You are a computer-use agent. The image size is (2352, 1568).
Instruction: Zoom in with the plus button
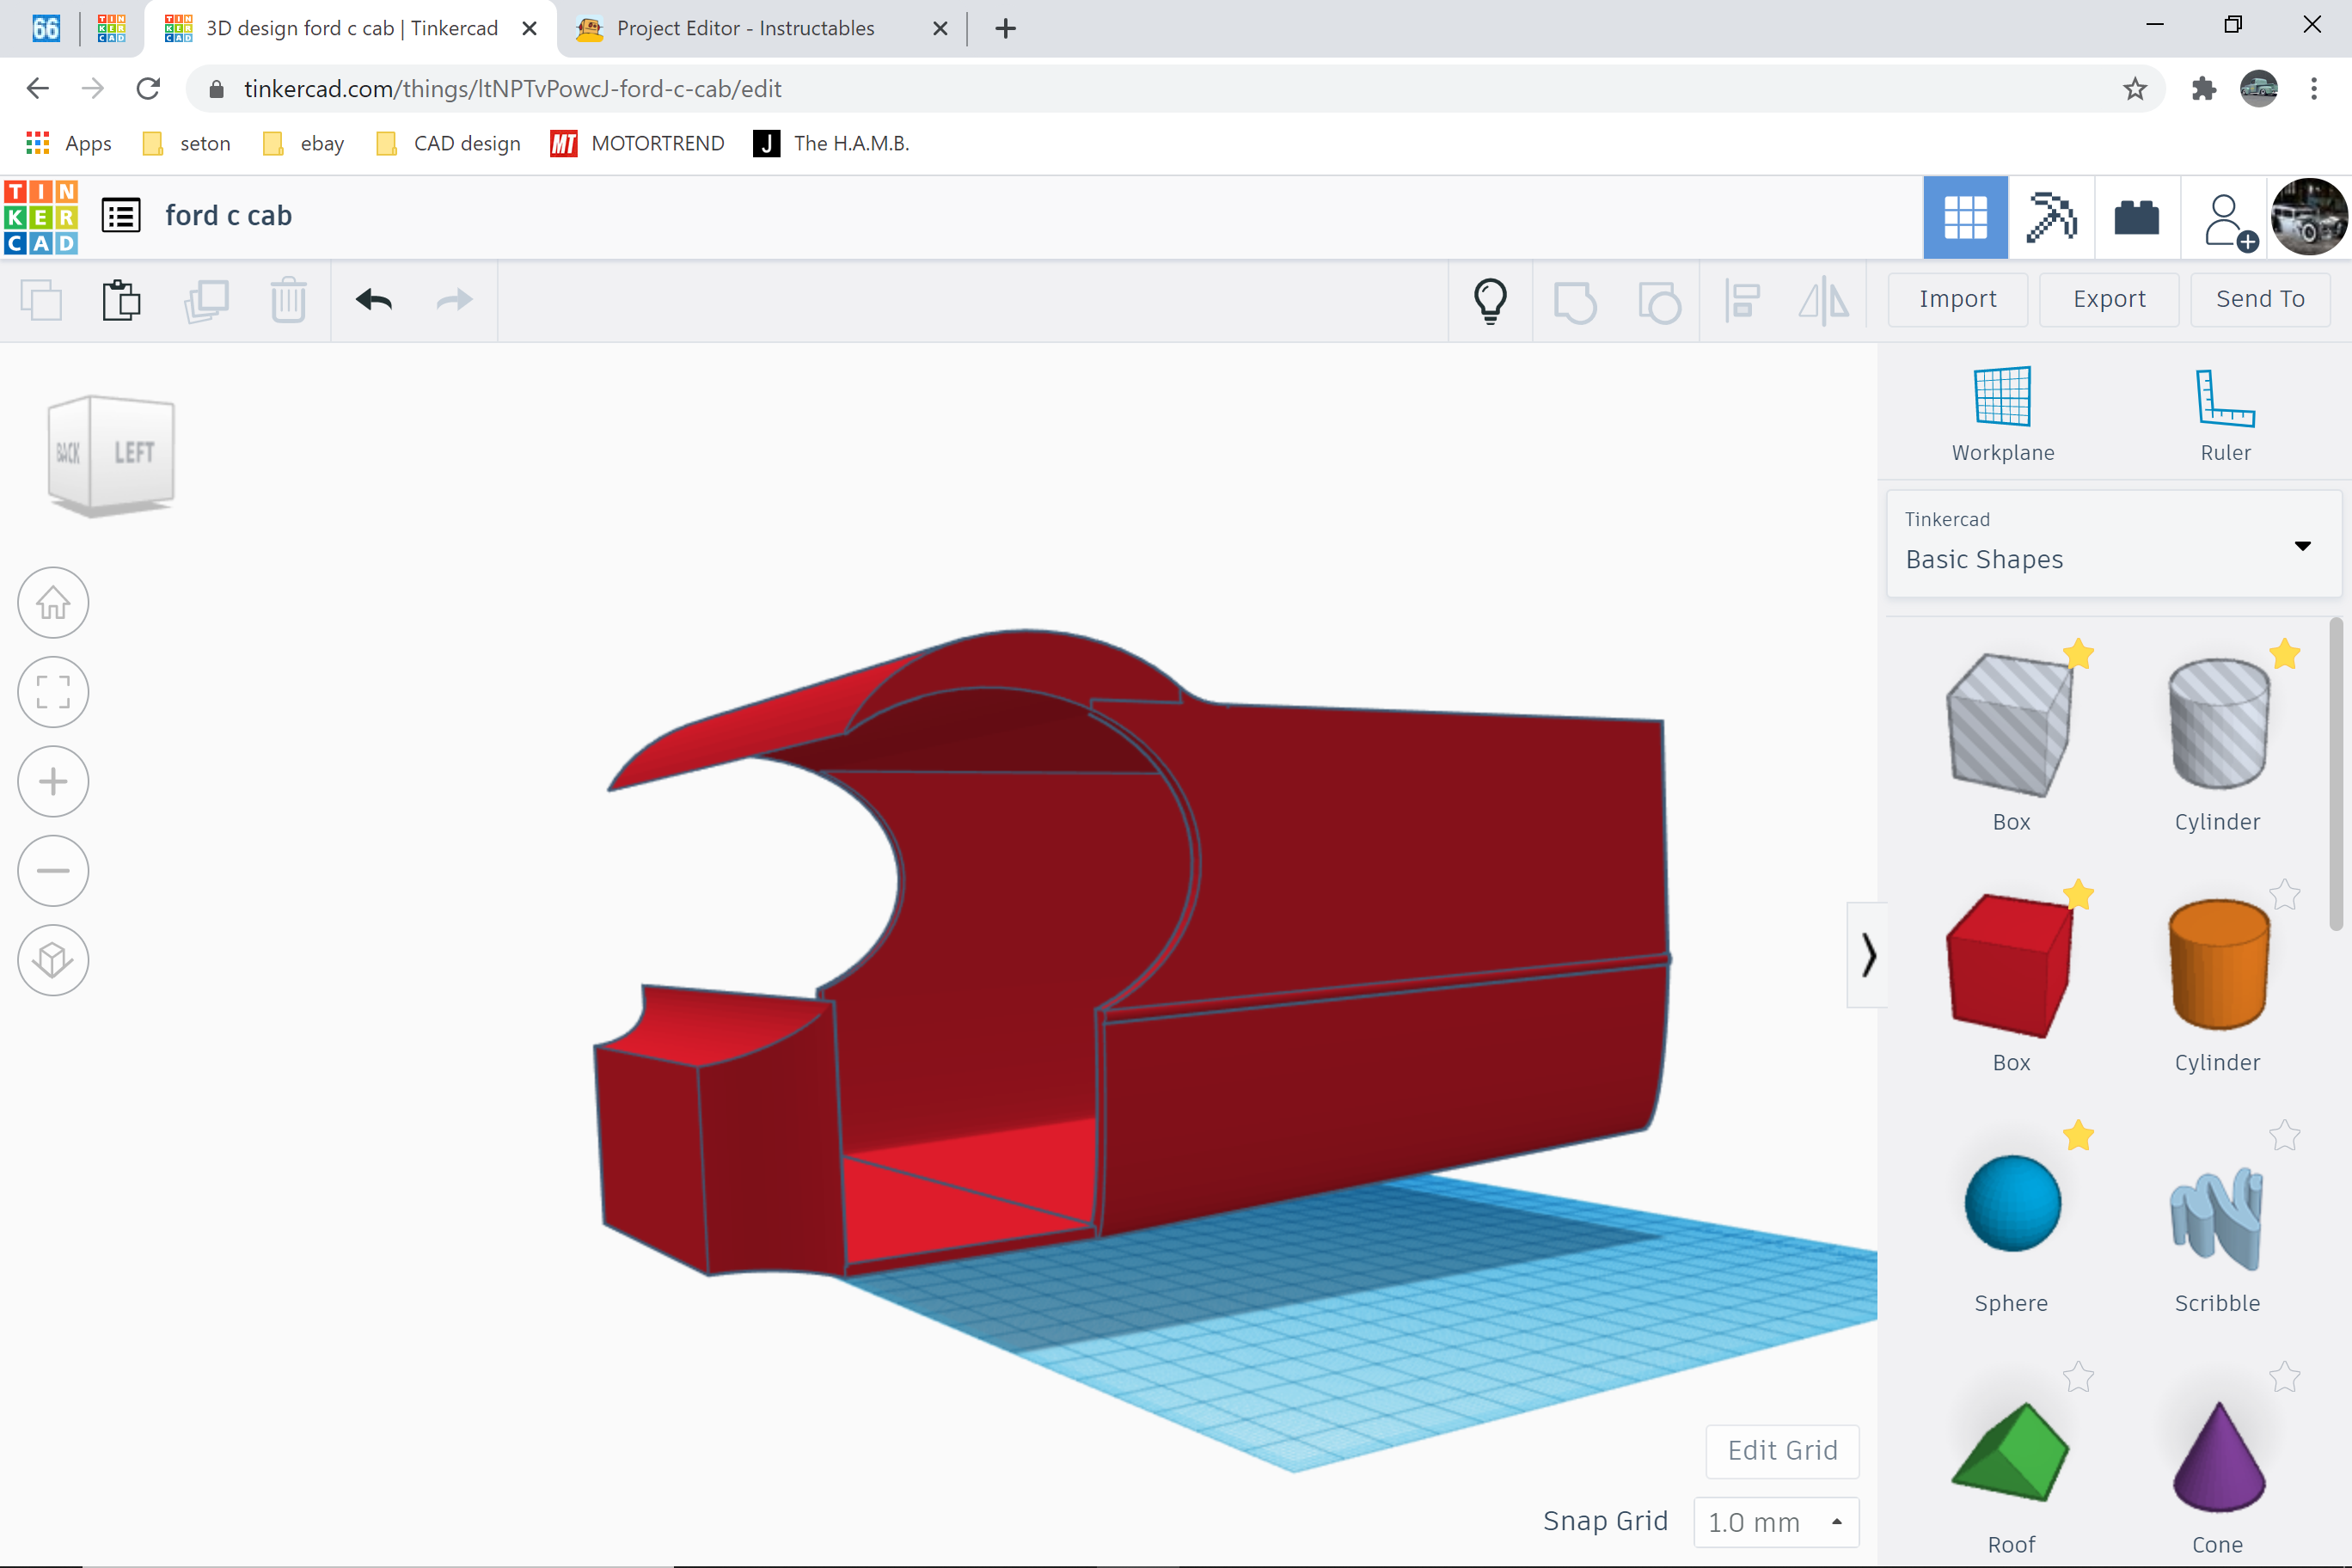(x=53, y=781)
